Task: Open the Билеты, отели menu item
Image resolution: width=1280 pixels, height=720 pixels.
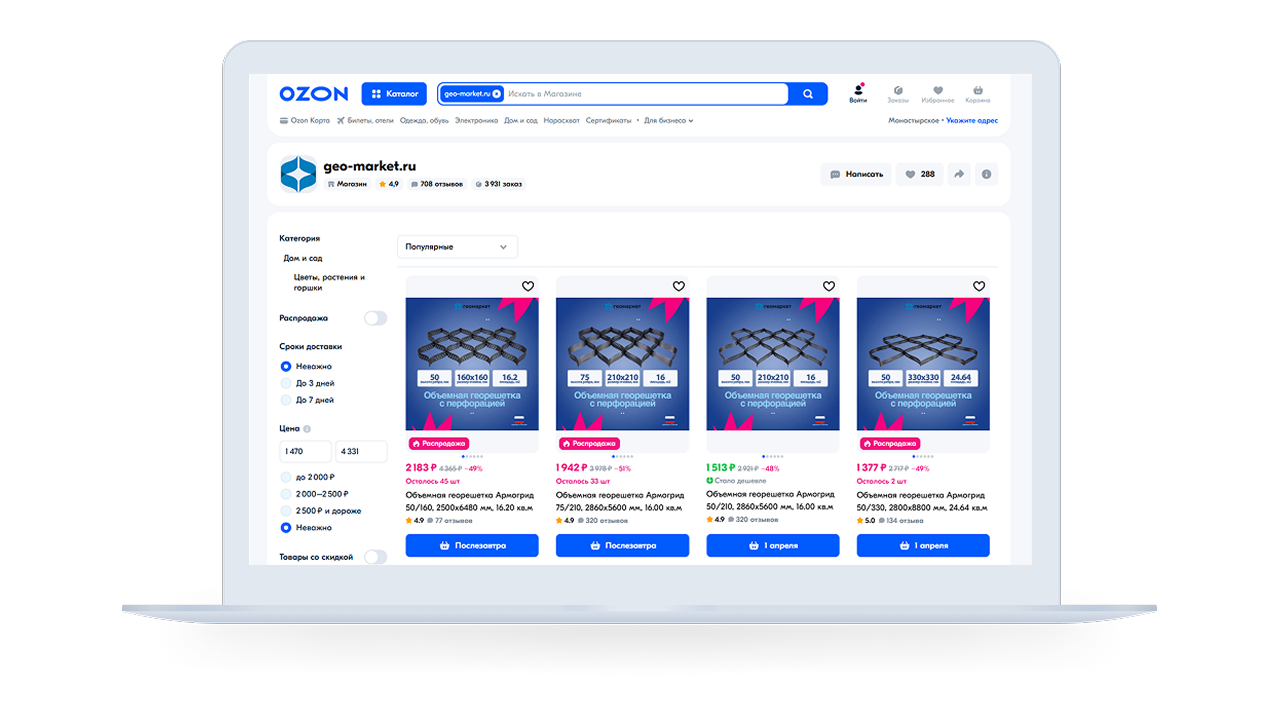Action: pyautogui.click(x=365, y=121)
